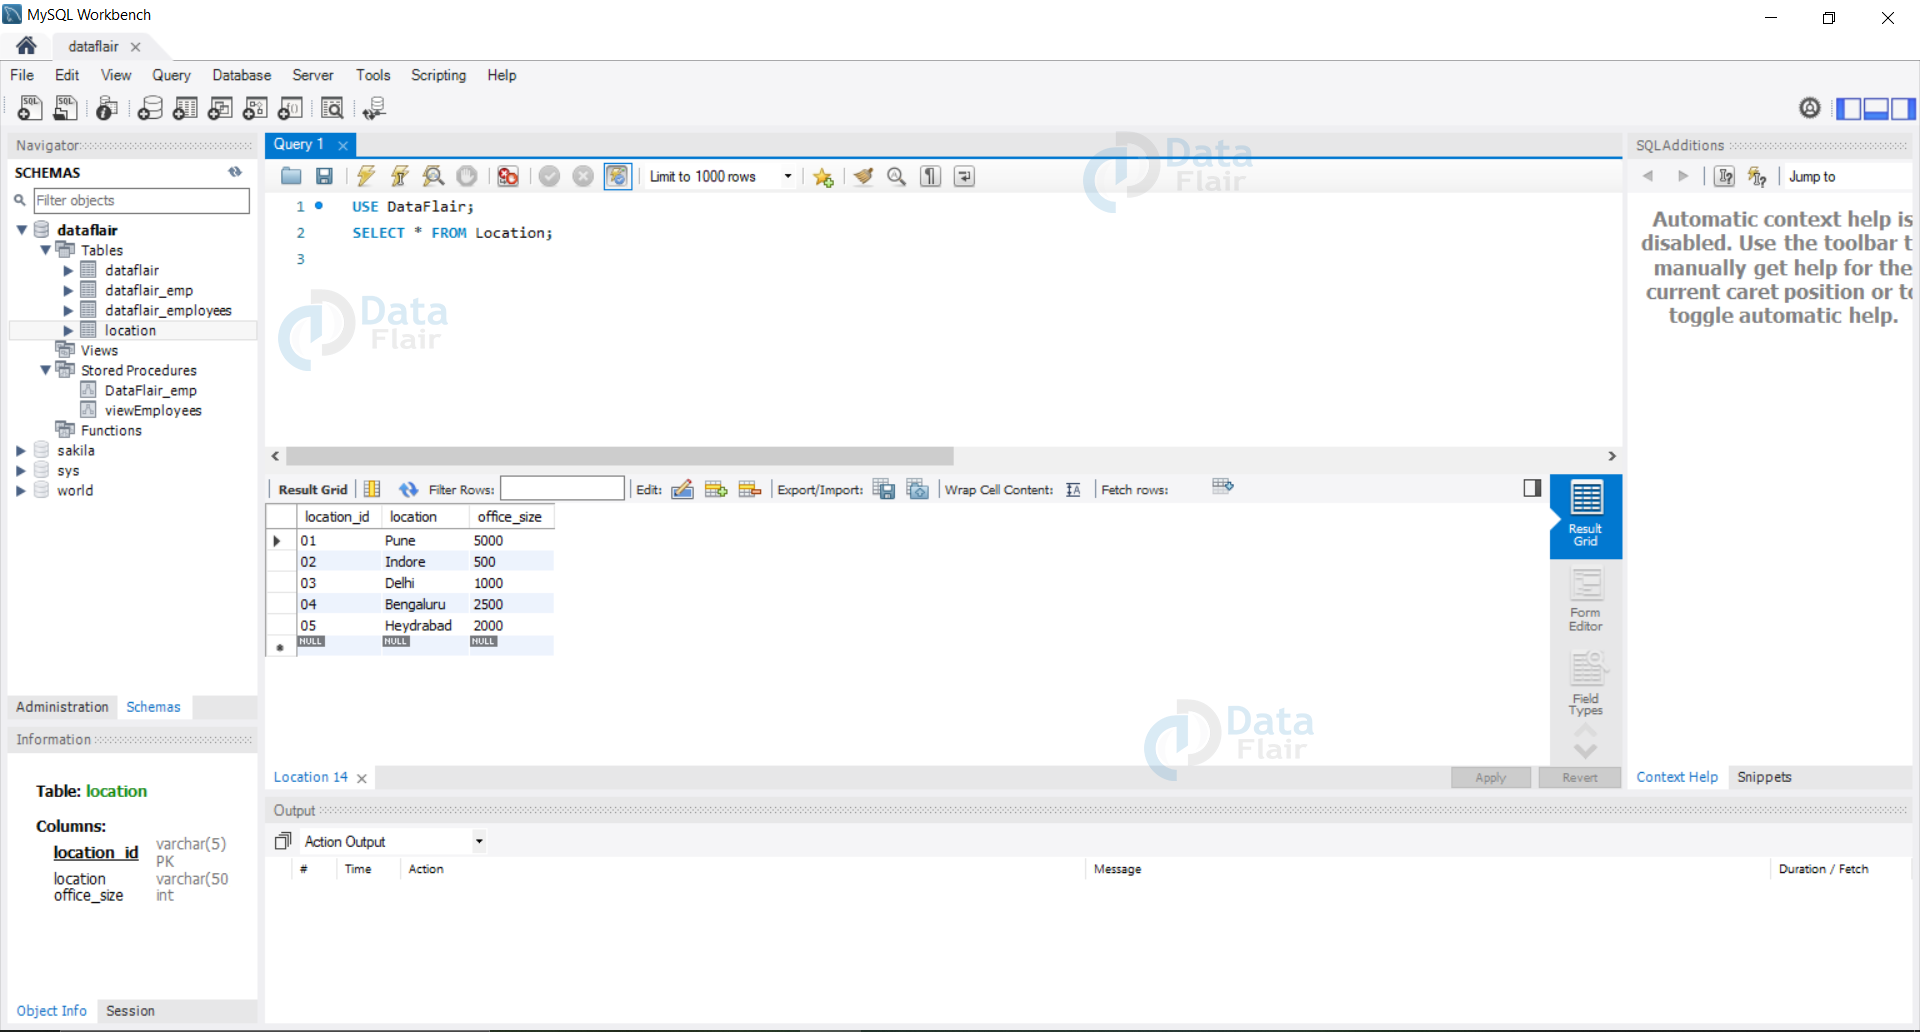1920x1032 pixels.
Task: Collapse the Tables node
Action: pos(46,250)
